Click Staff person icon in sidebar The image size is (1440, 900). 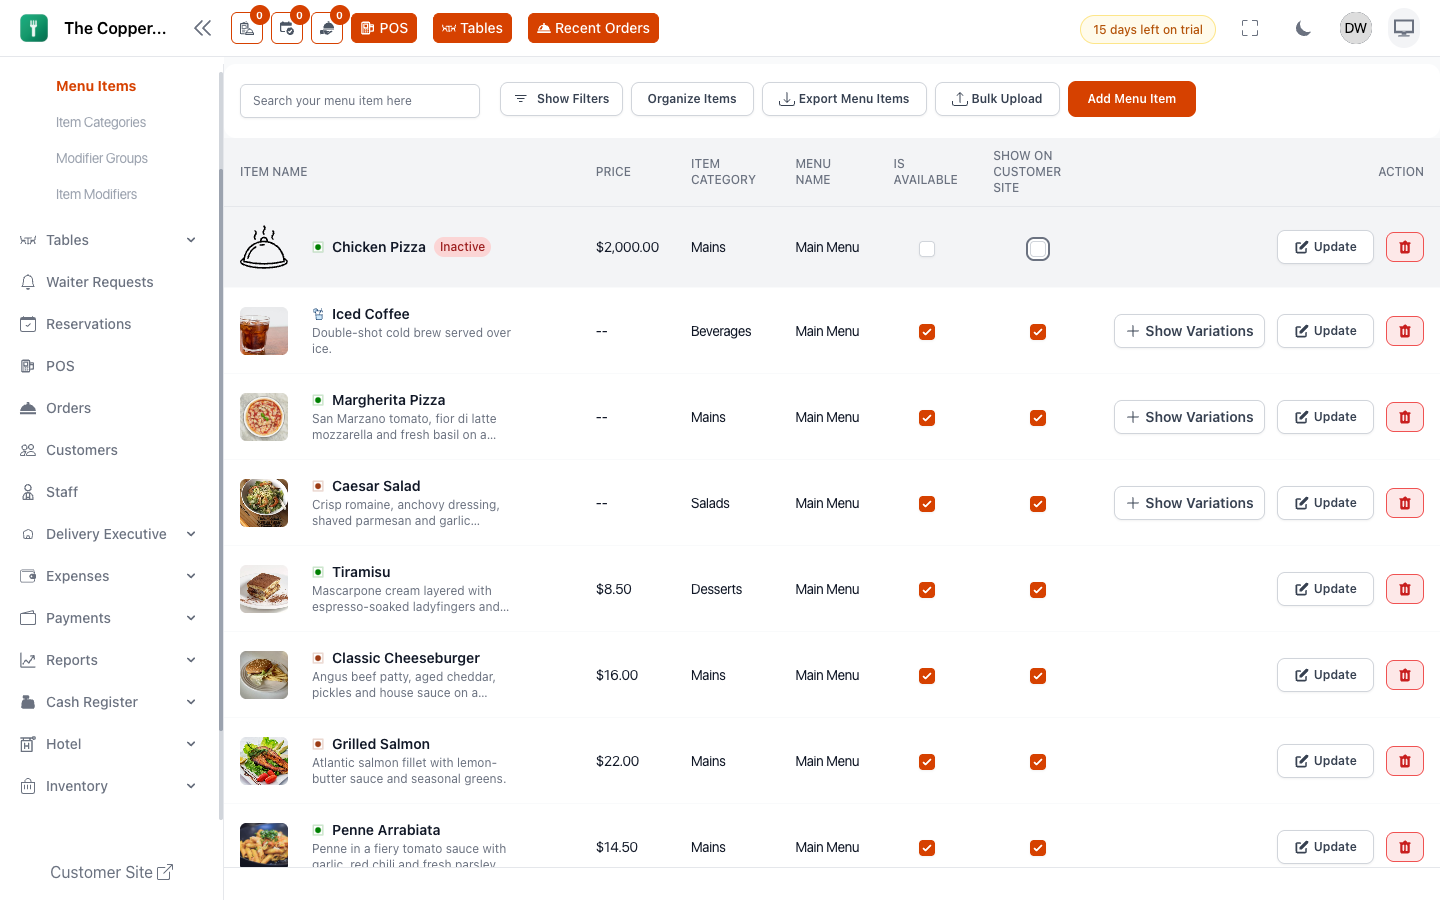click(x=28, y=492)
